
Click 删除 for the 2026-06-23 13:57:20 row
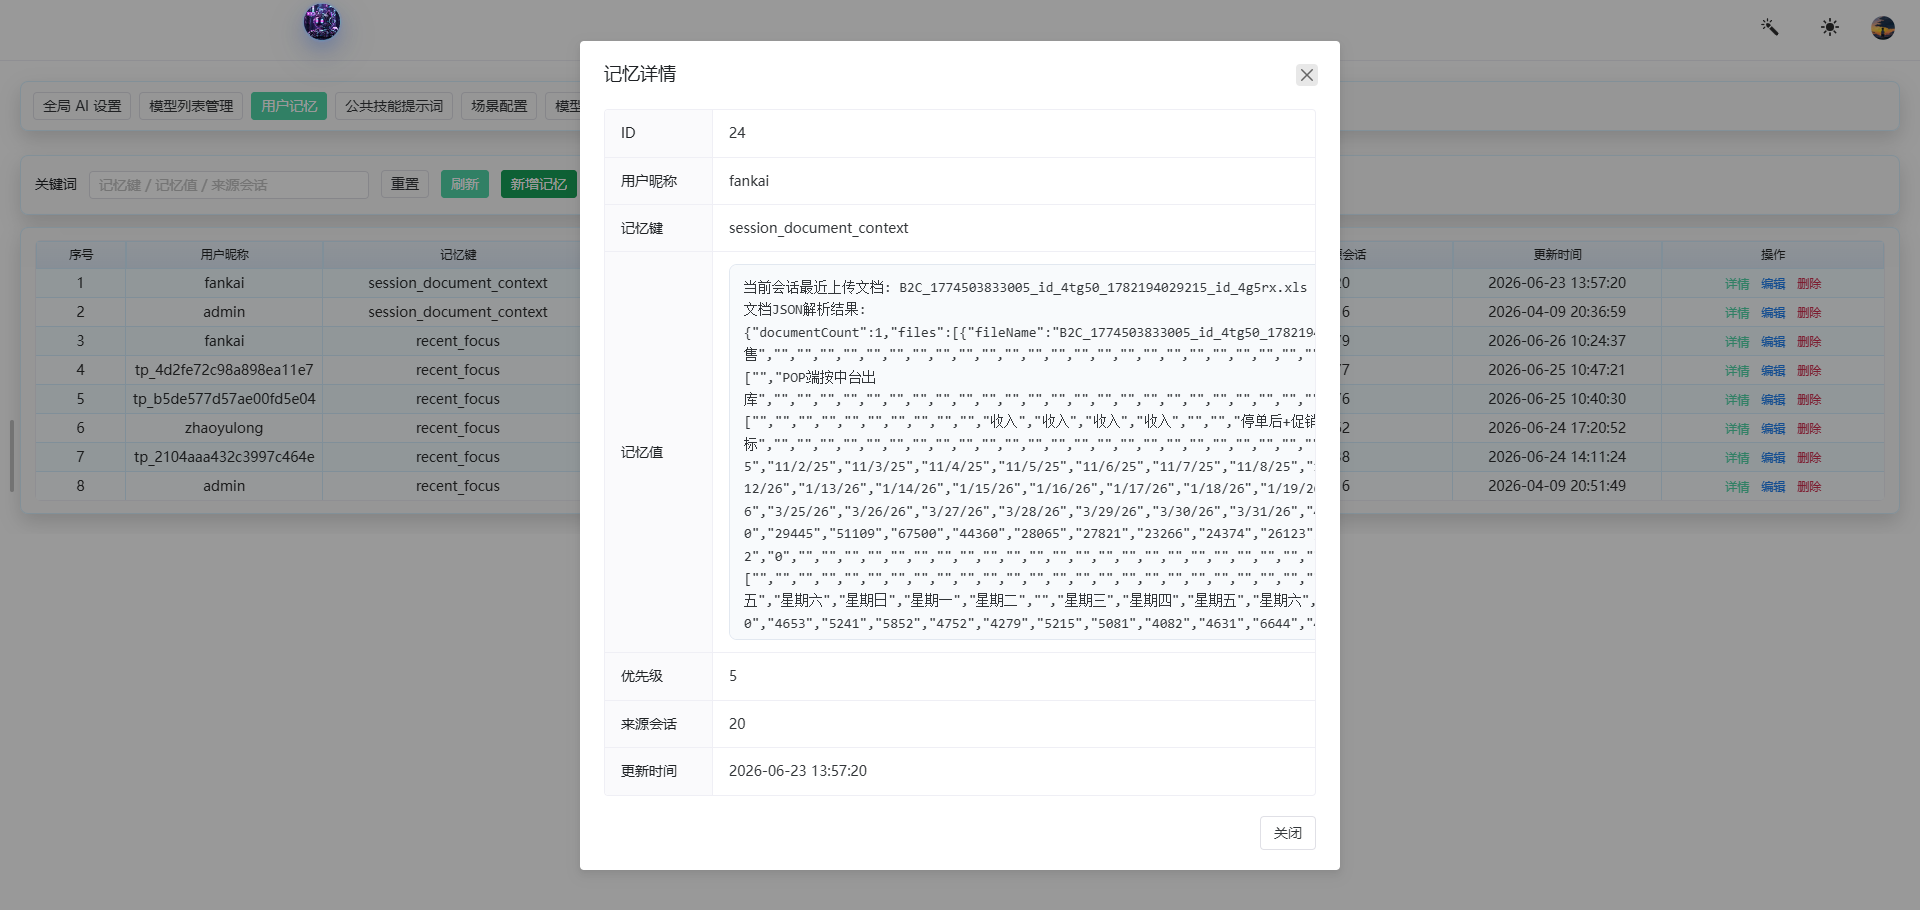[1809, 284]
